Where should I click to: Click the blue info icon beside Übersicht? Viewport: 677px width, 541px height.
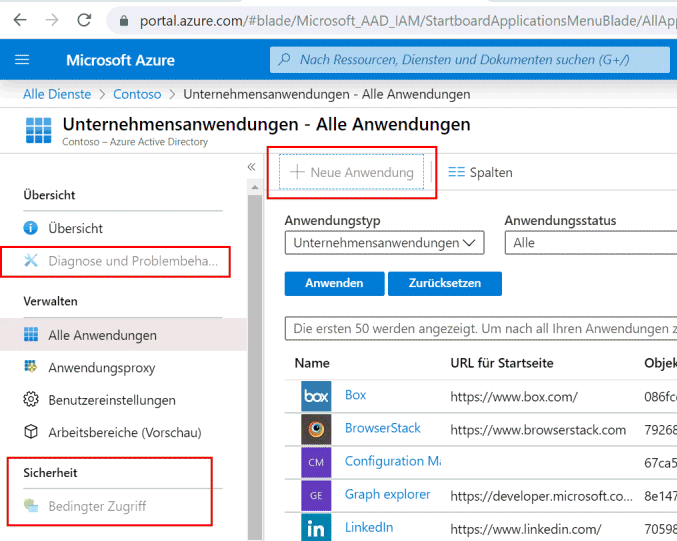(x=30, y=228)
